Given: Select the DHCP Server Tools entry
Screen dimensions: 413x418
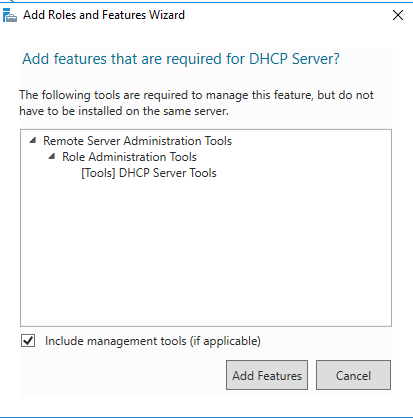Looking at the screenshot, I should pos(149,173).
